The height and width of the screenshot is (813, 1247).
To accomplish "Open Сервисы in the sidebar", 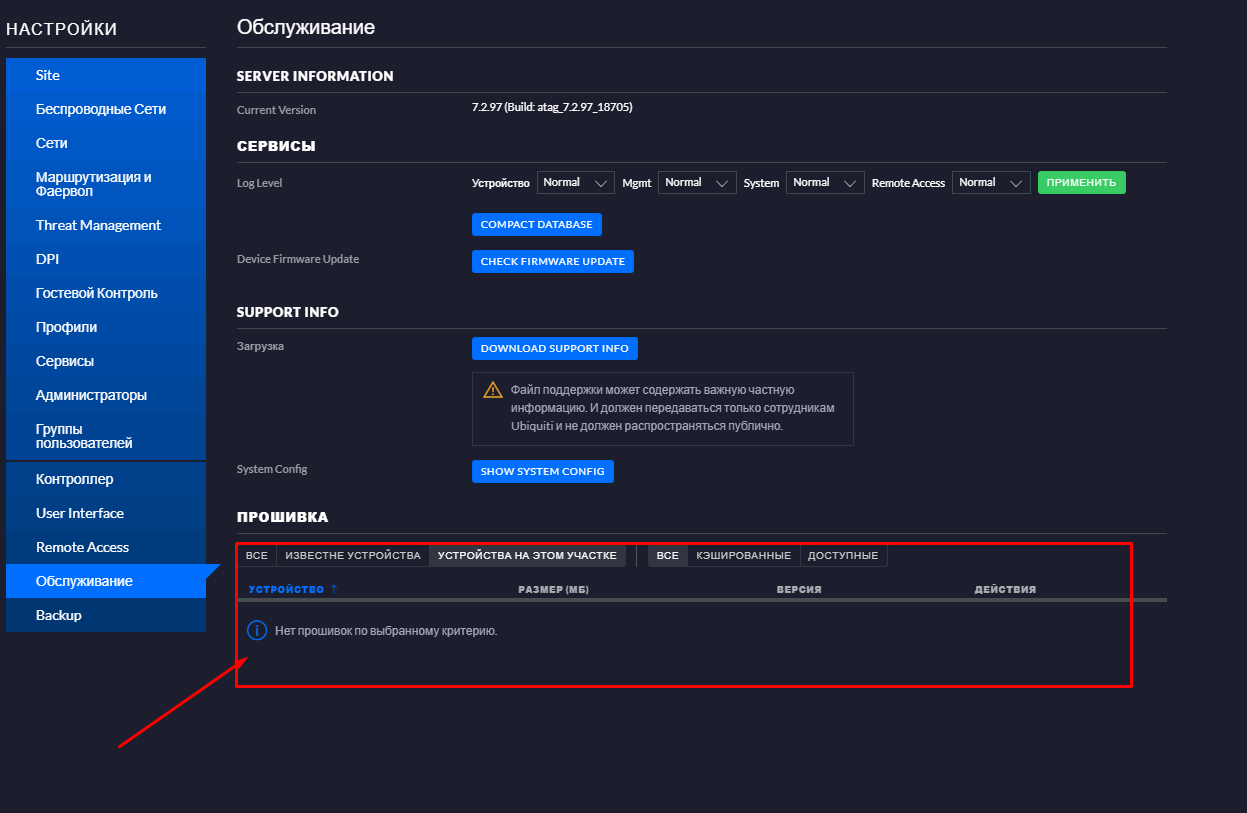I will [x=106, y=361].
